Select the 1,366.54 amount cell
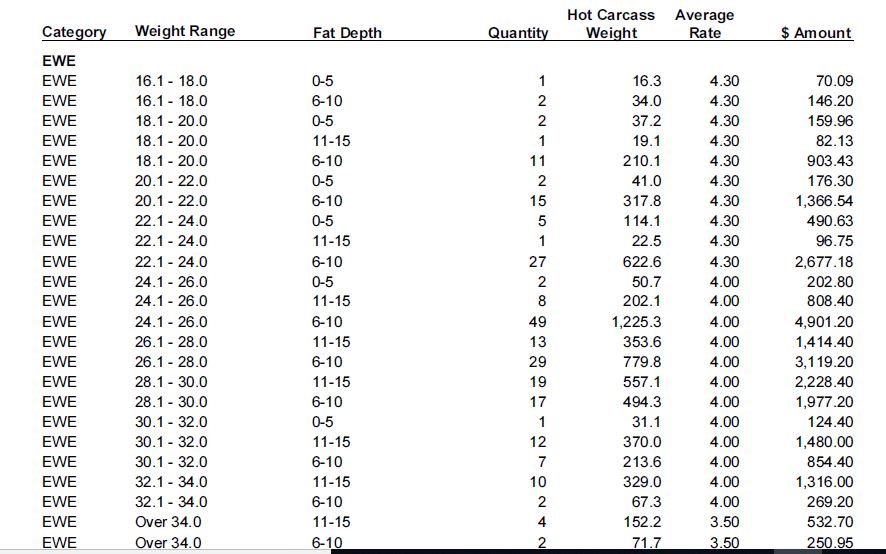 click(824, 201)
